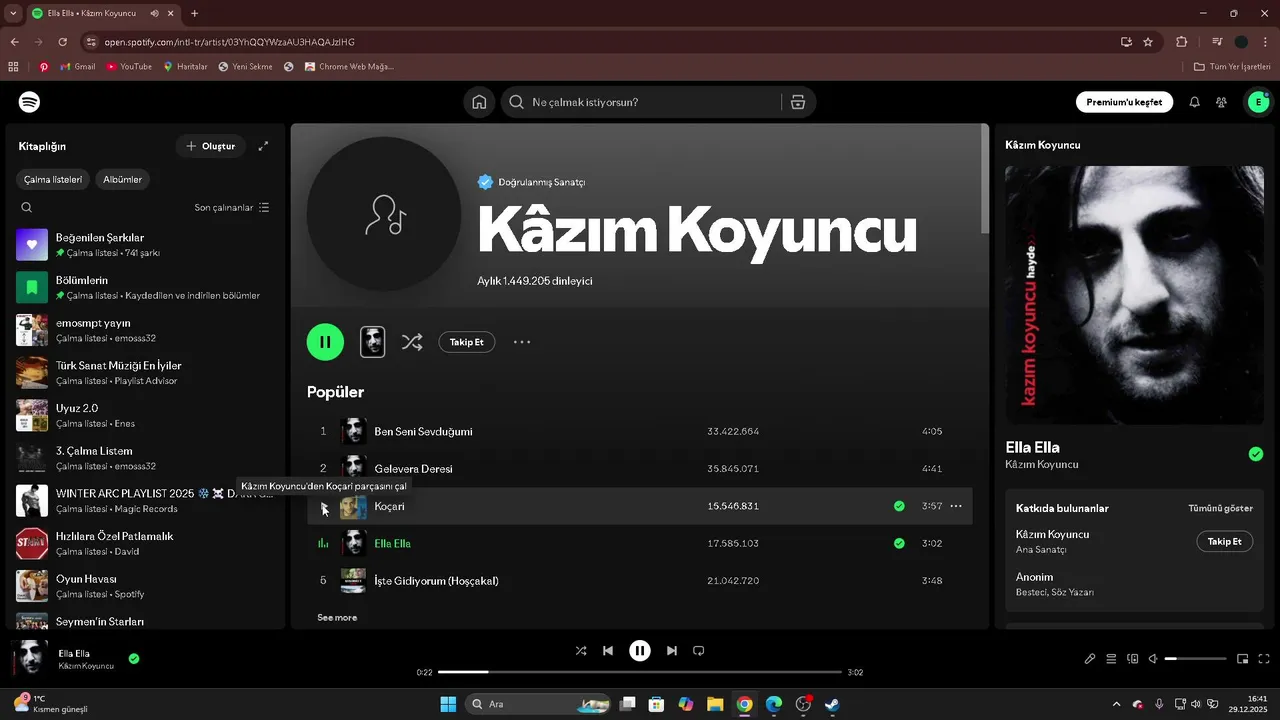
Task: Toggle saved checkmark in now playing panel
Action: tap(1256, 454)
